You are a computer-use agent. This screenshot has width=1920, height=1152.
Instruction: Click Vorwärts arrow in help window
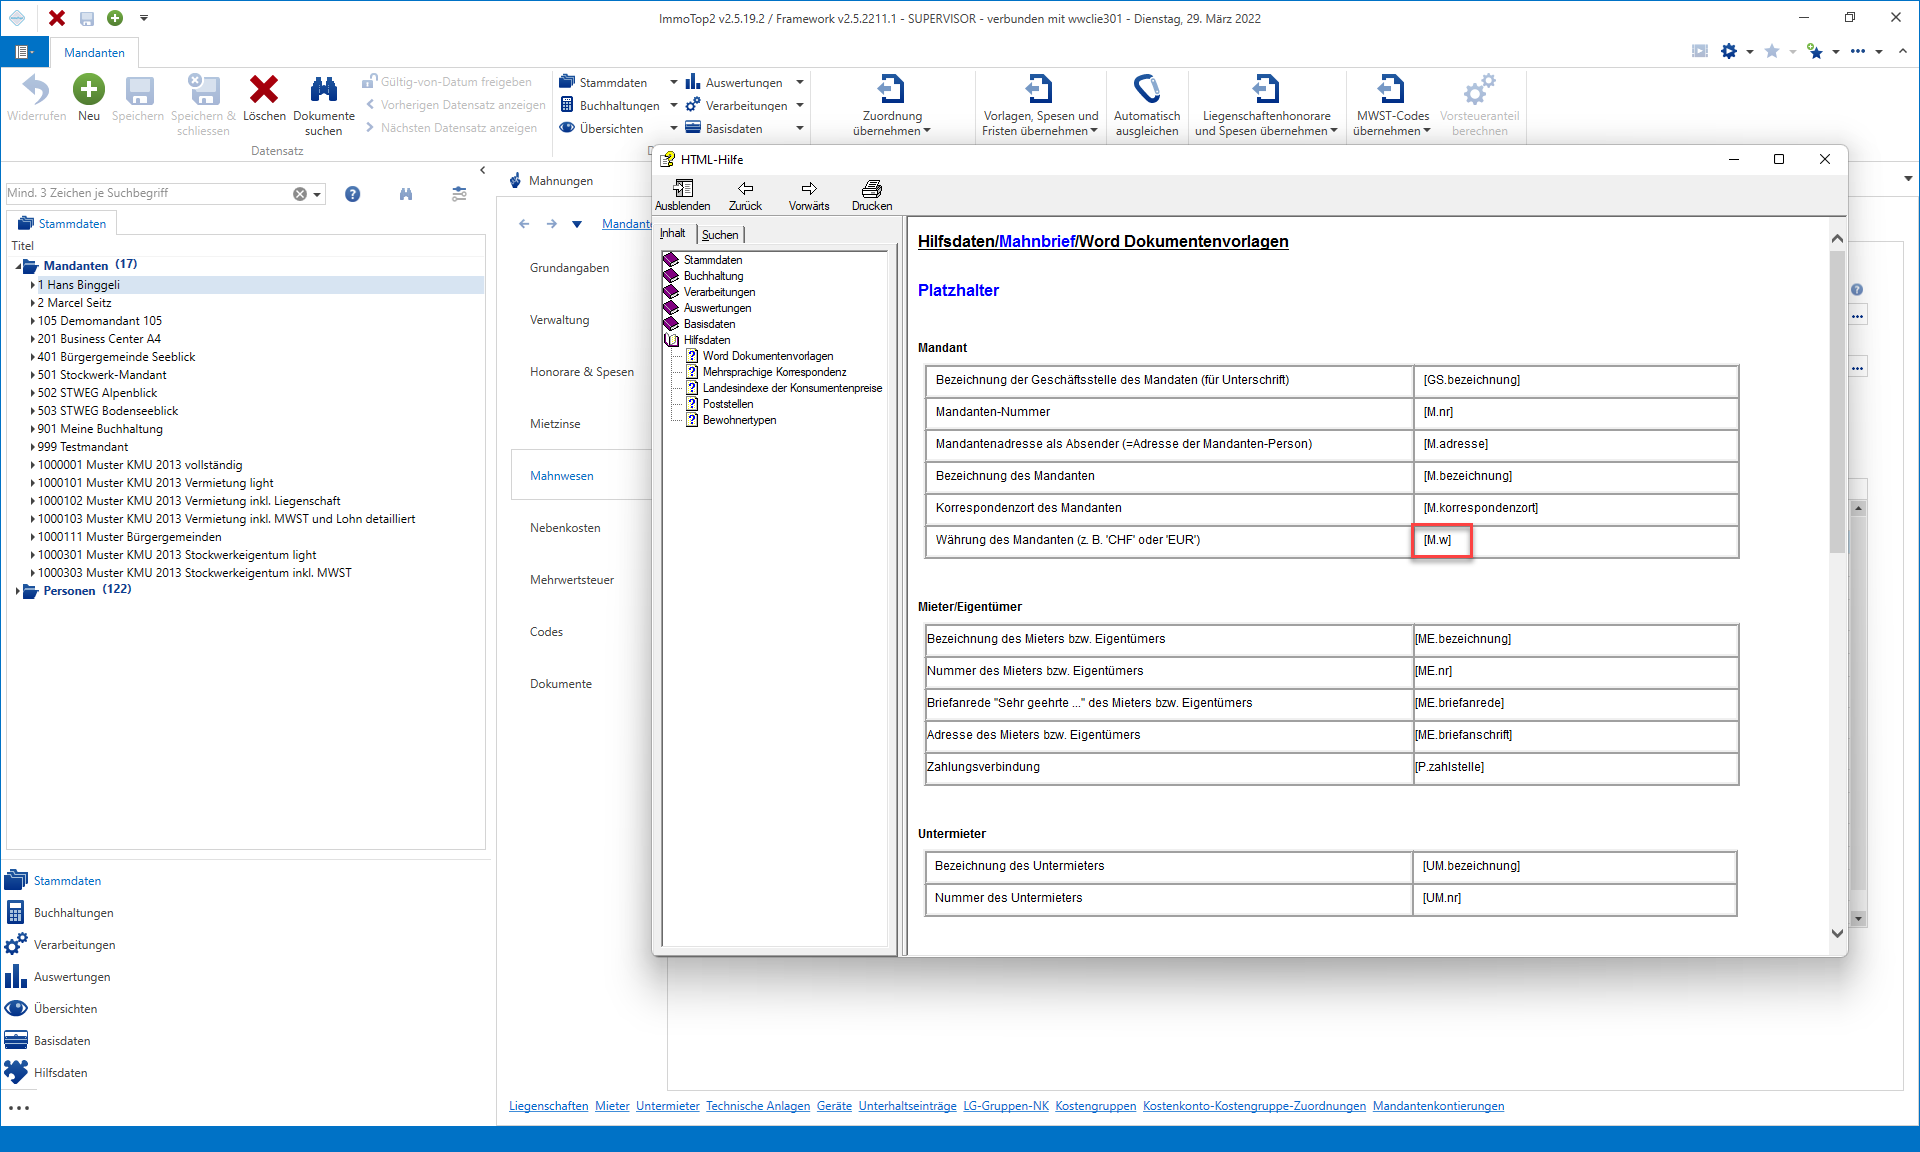[809, 195]
